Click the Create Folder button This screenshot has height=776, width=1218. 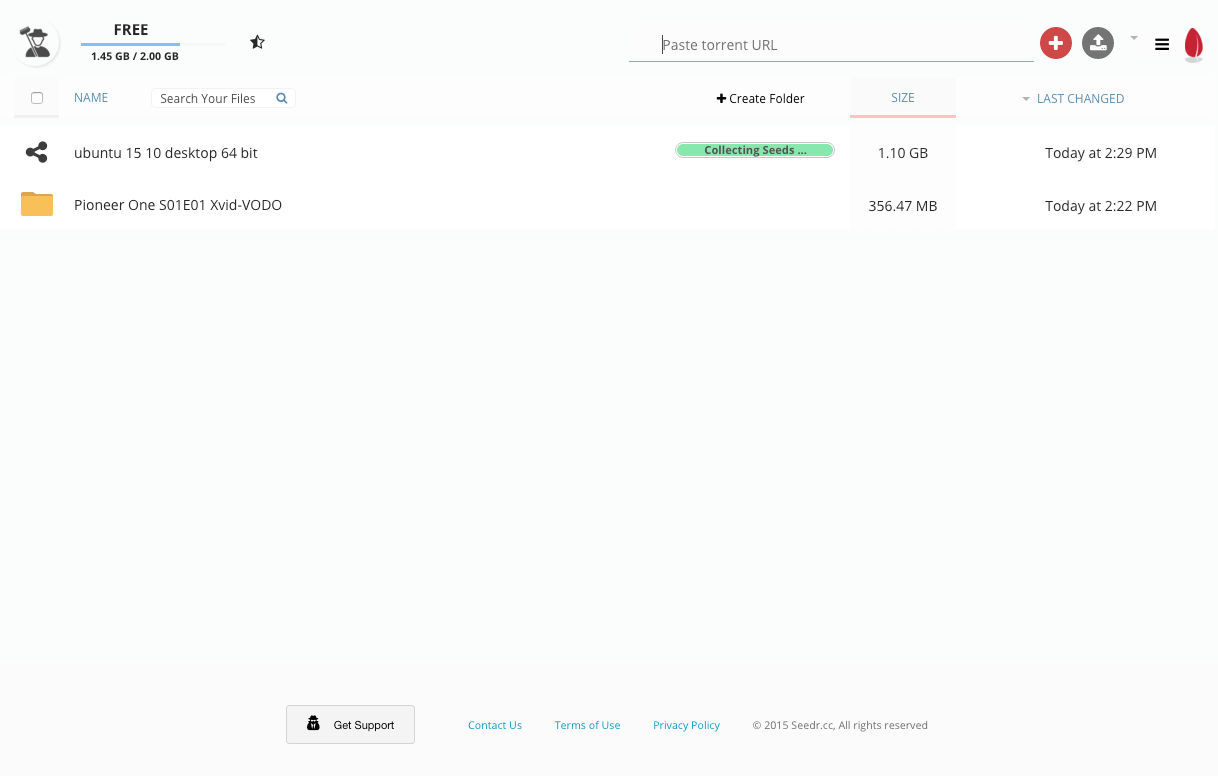click(761, 98)
